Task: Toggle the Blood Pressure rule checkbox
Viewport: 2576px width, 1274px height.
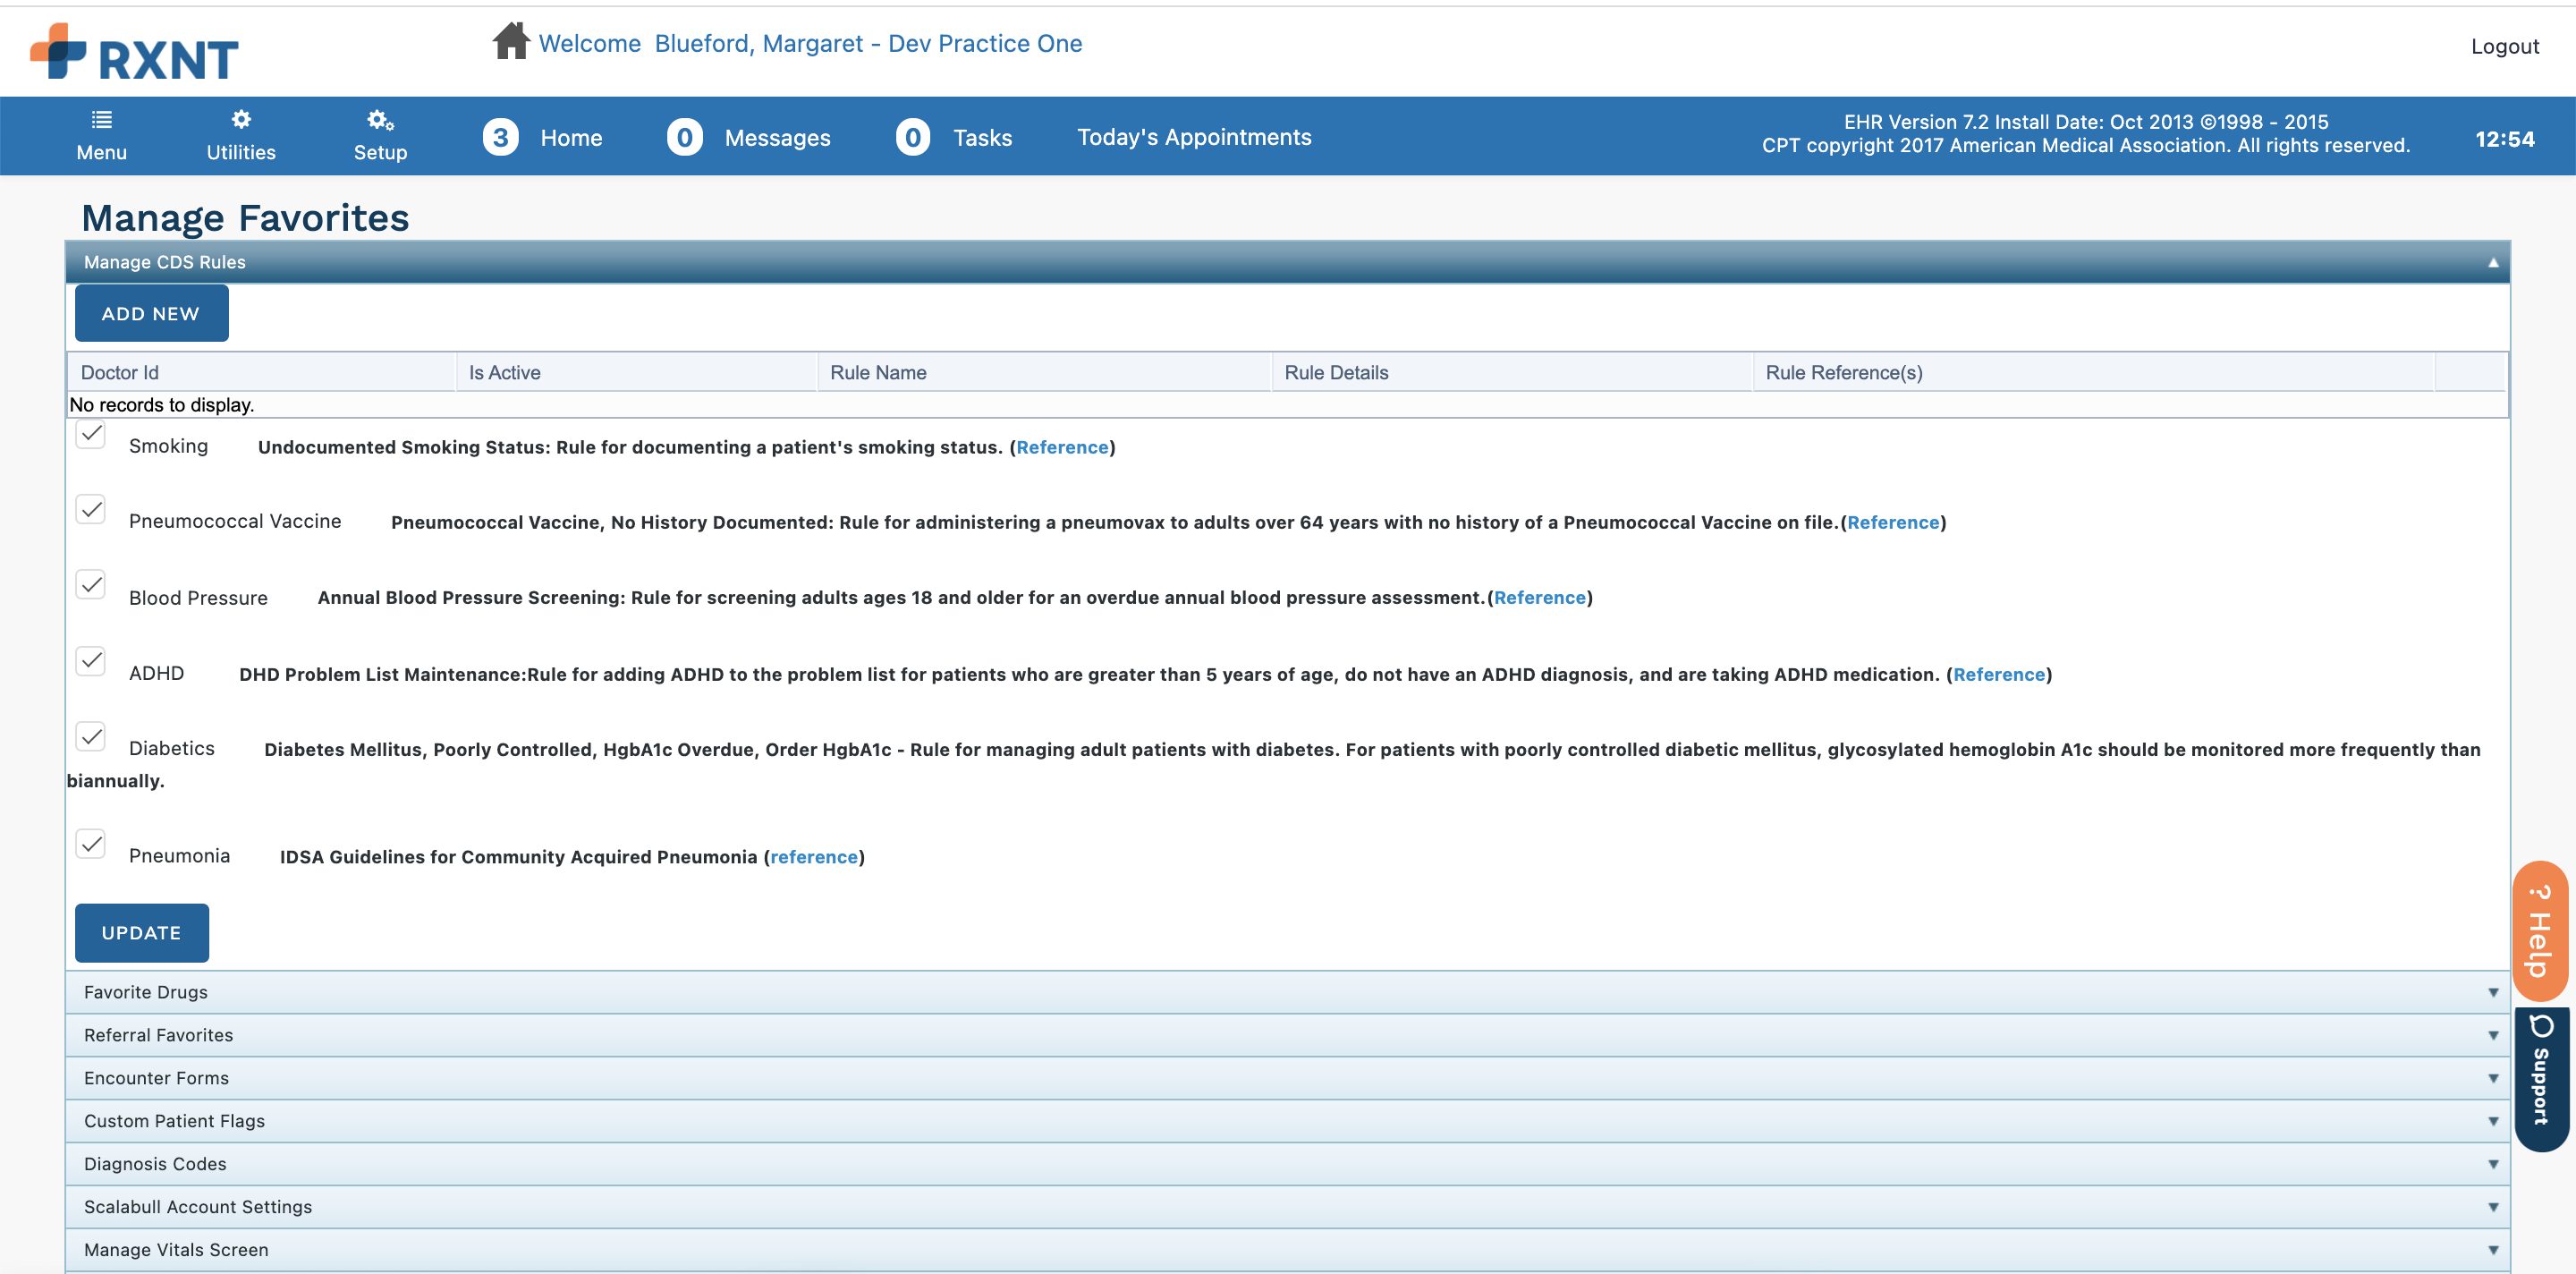Action: 91,584
